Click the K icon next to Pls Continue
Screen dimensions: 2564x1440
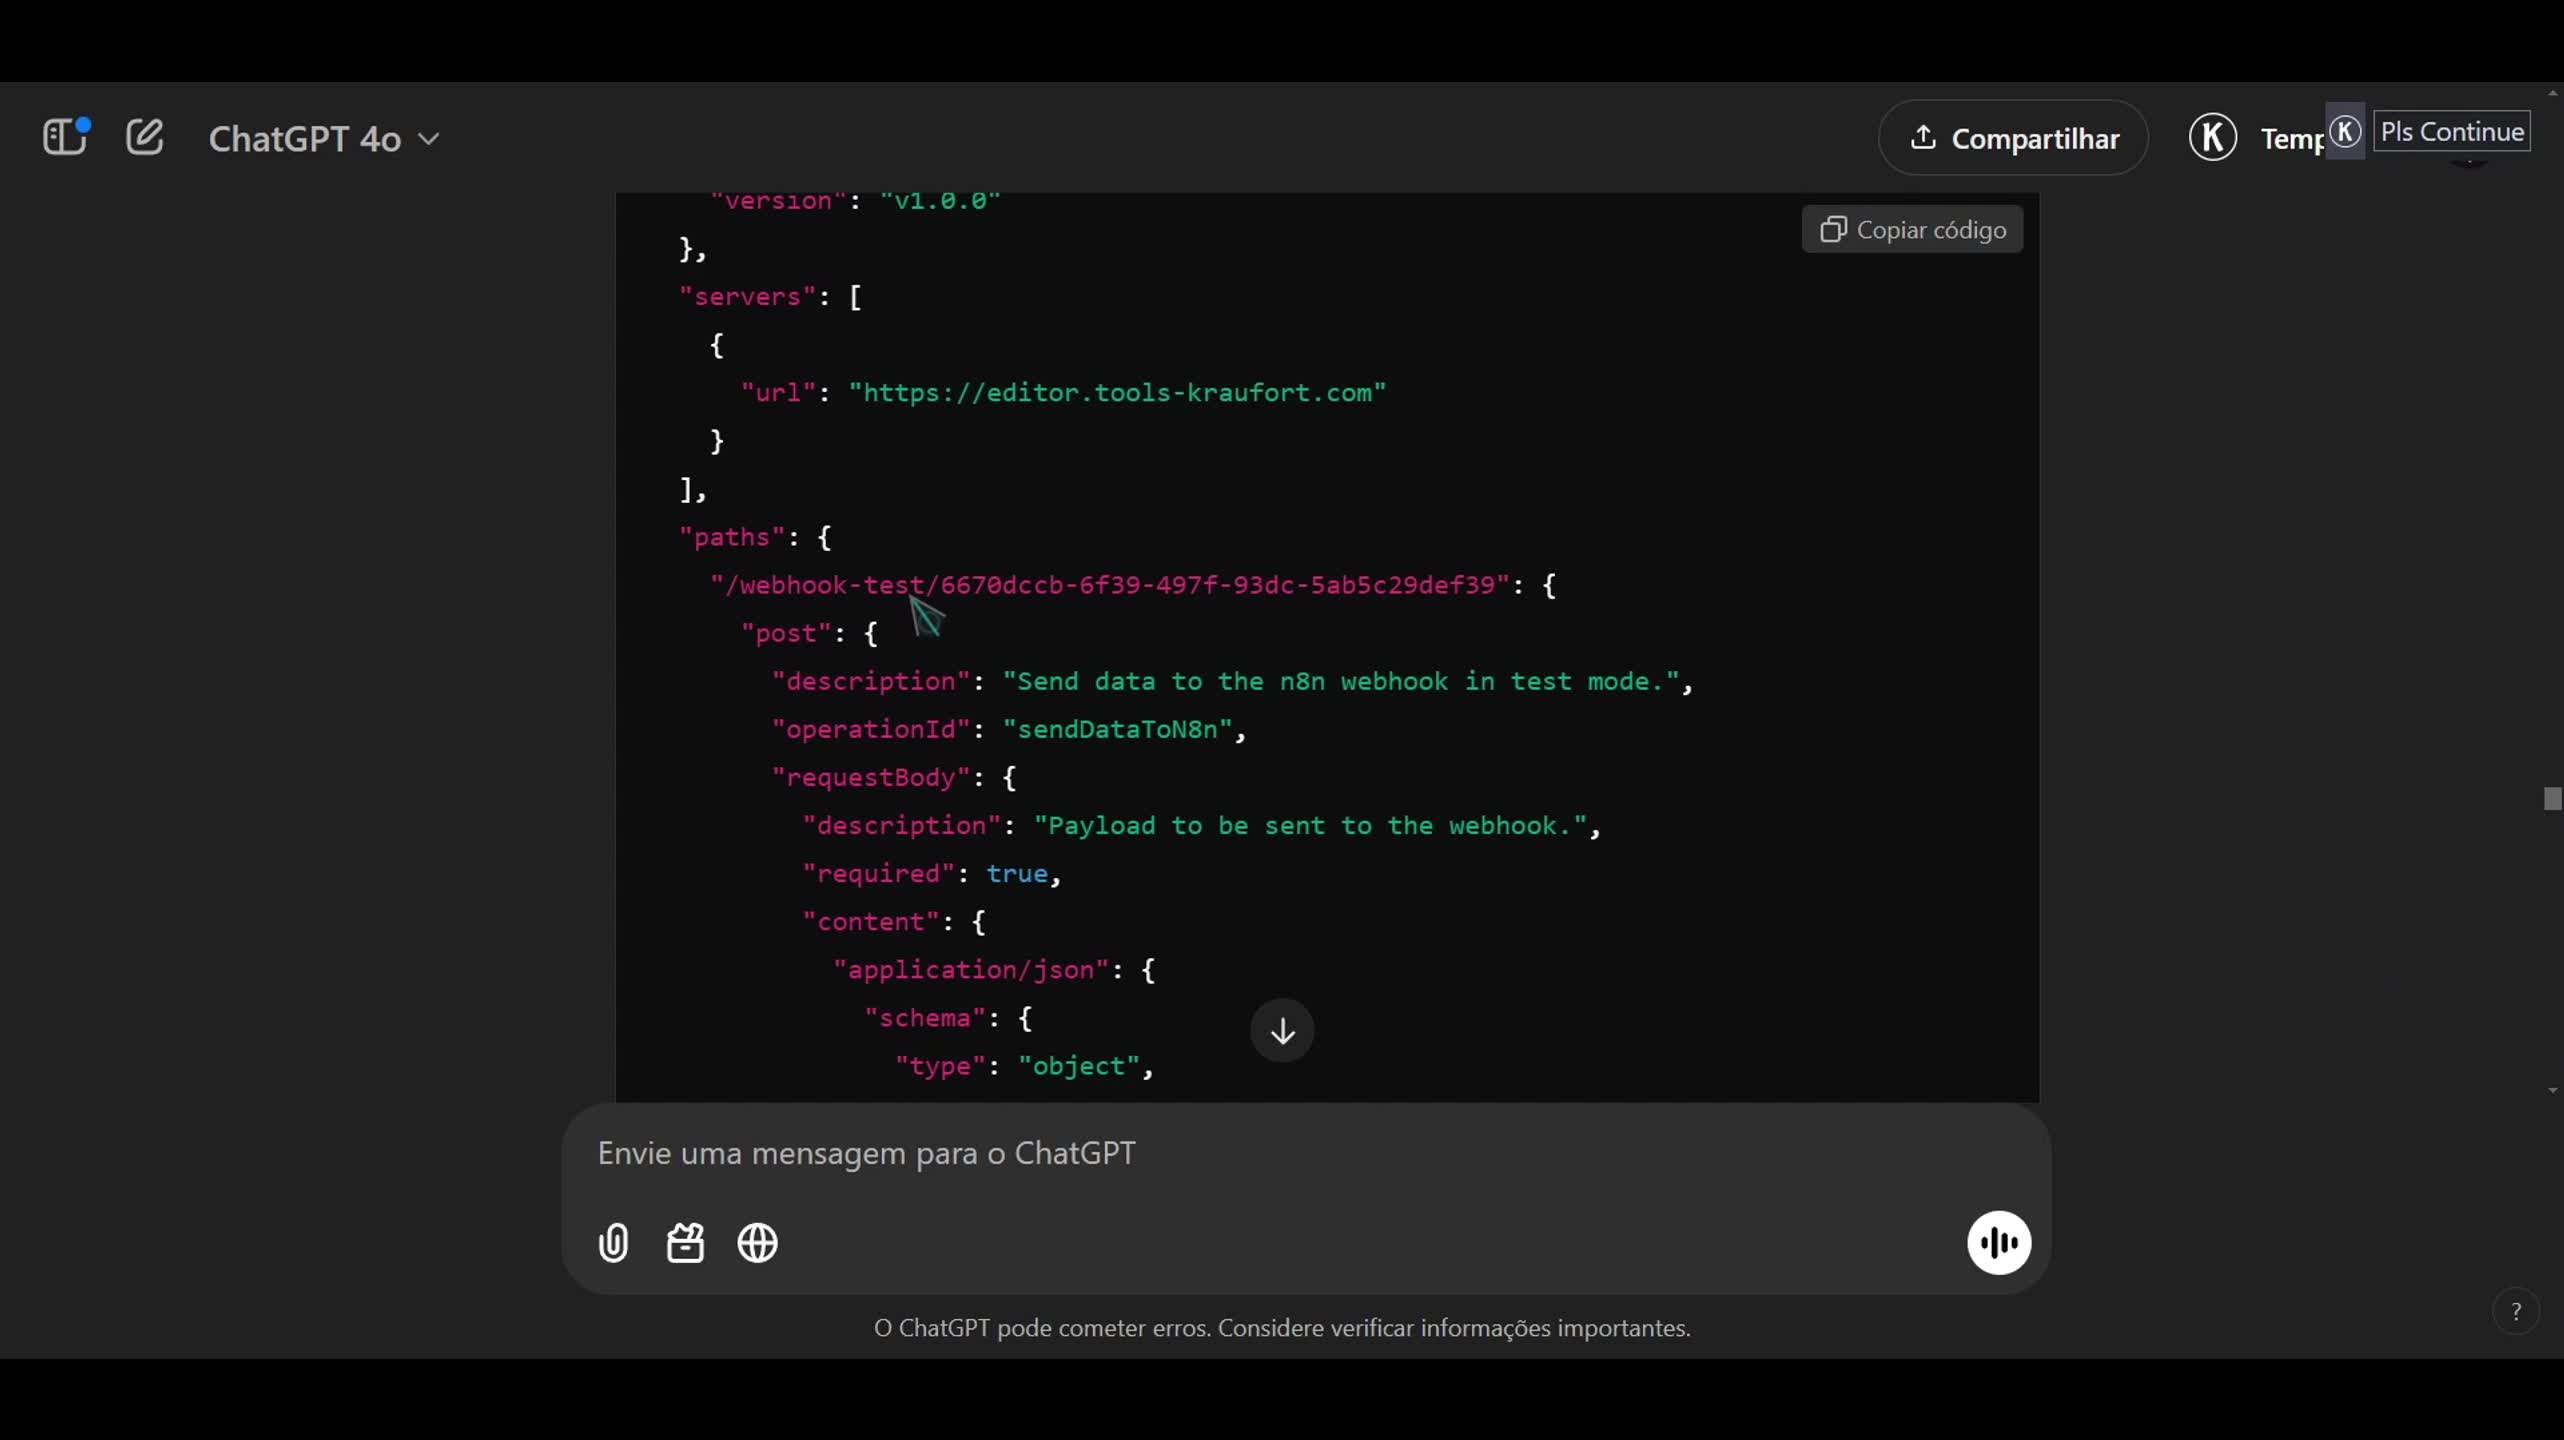(x=2347, y=131)
